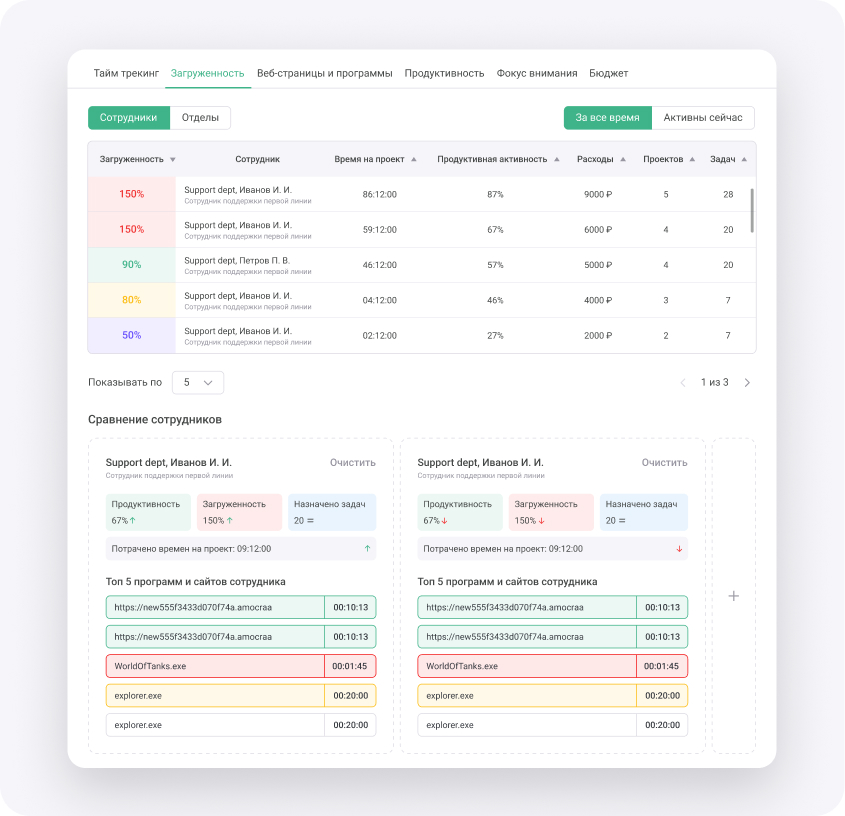Click table vertical scrollbar
Viewport: 845px width, 816px height.
[752, 210]
